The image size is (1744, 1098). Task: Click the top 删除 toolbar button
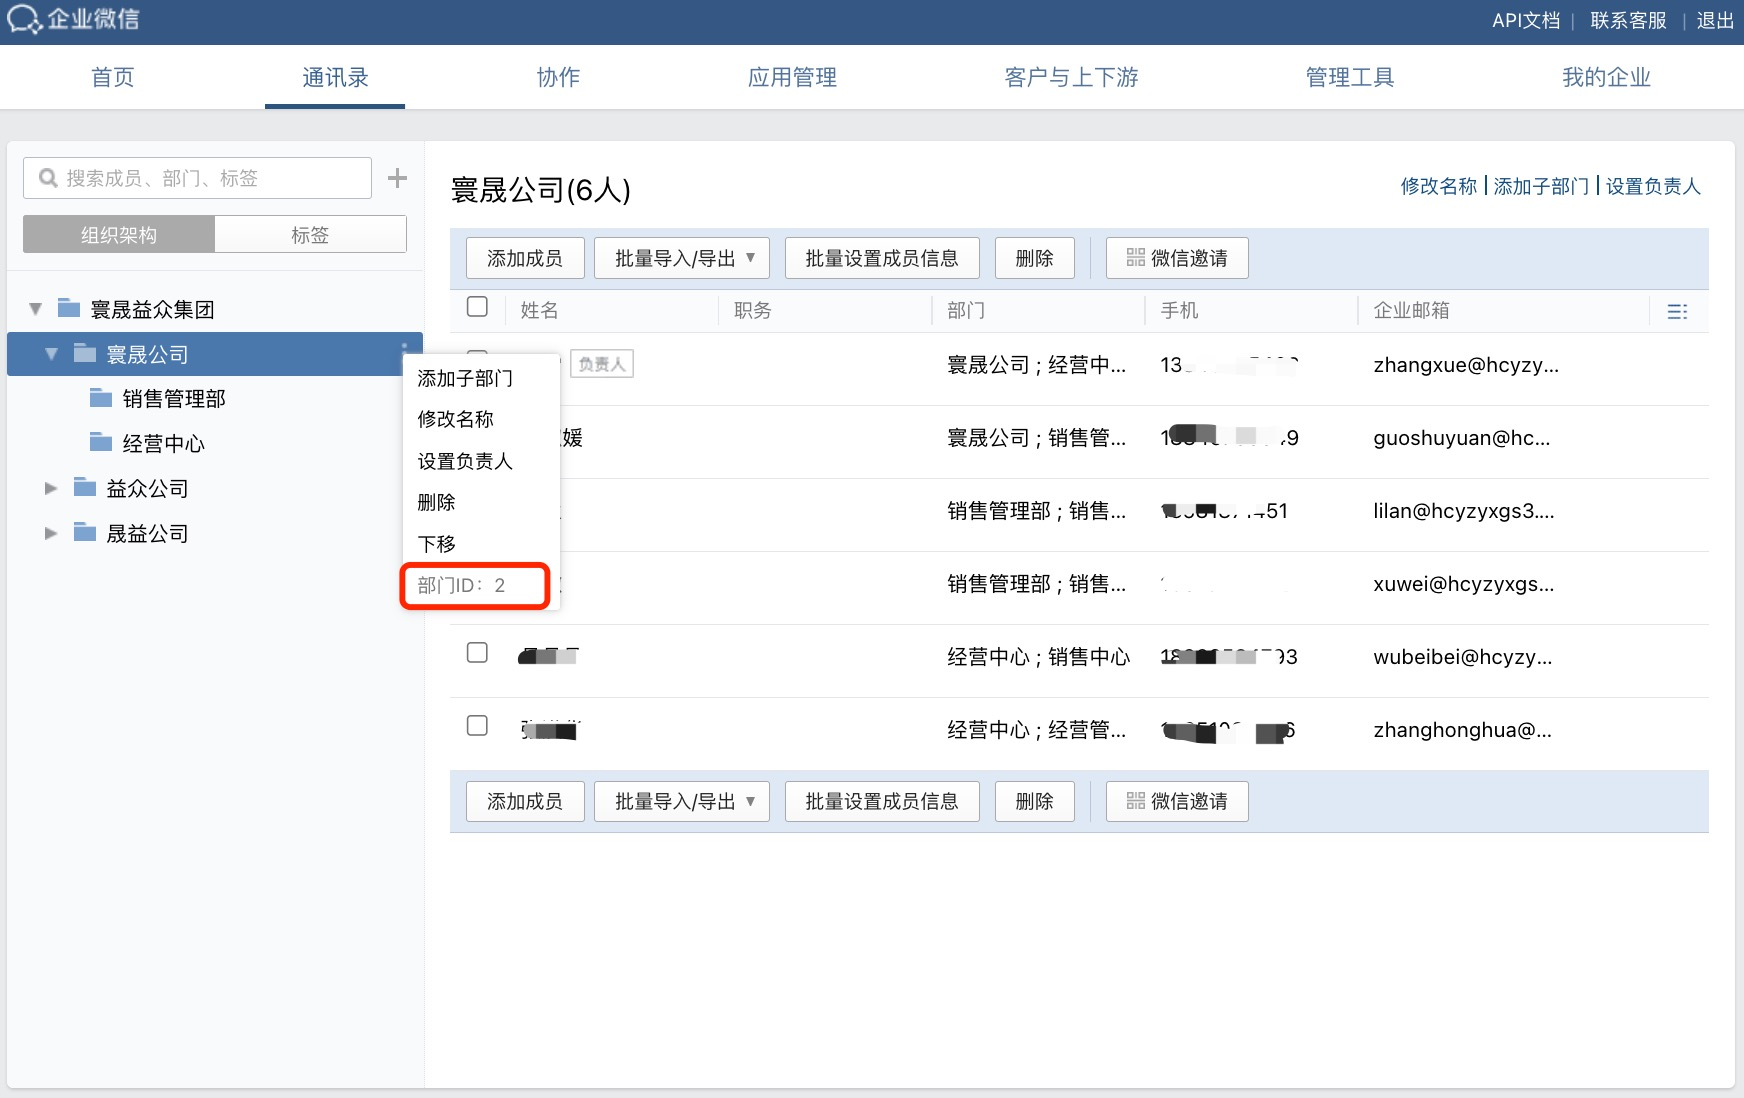pos(1035,258)
